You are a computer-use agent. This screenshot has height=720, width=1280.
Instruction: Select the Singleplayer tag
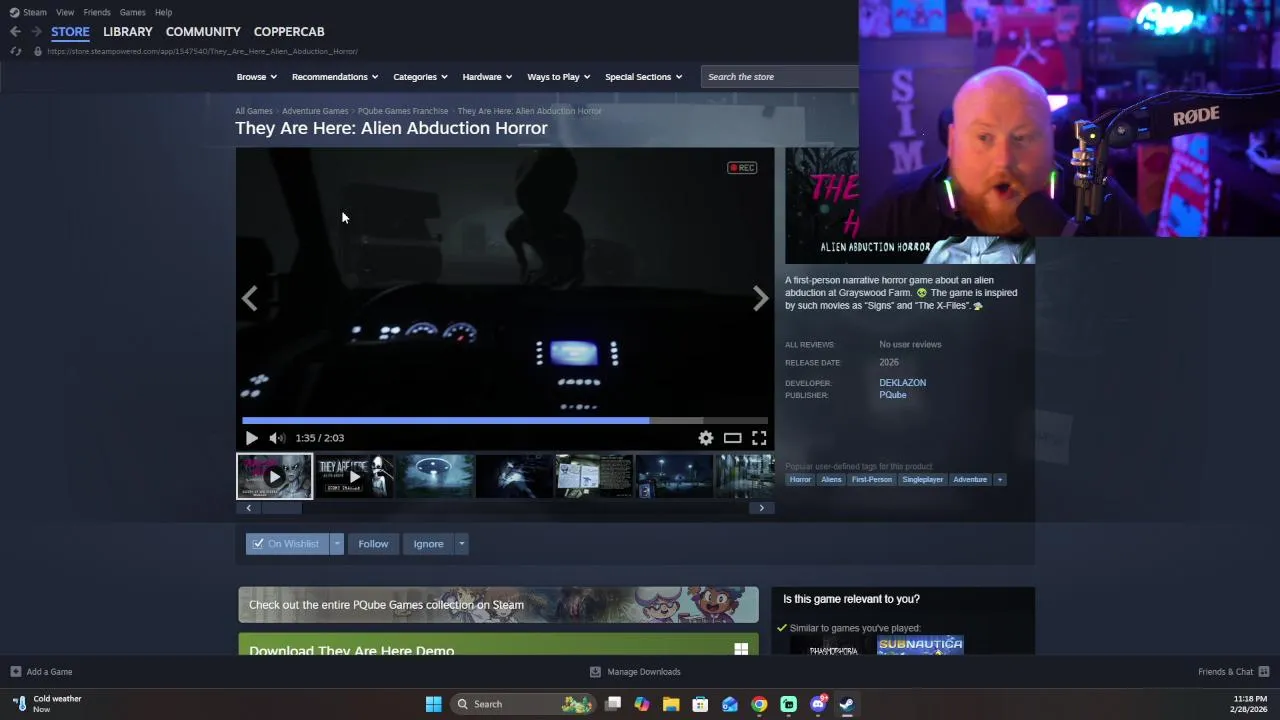pyautogui.click(x=922, y=480)
